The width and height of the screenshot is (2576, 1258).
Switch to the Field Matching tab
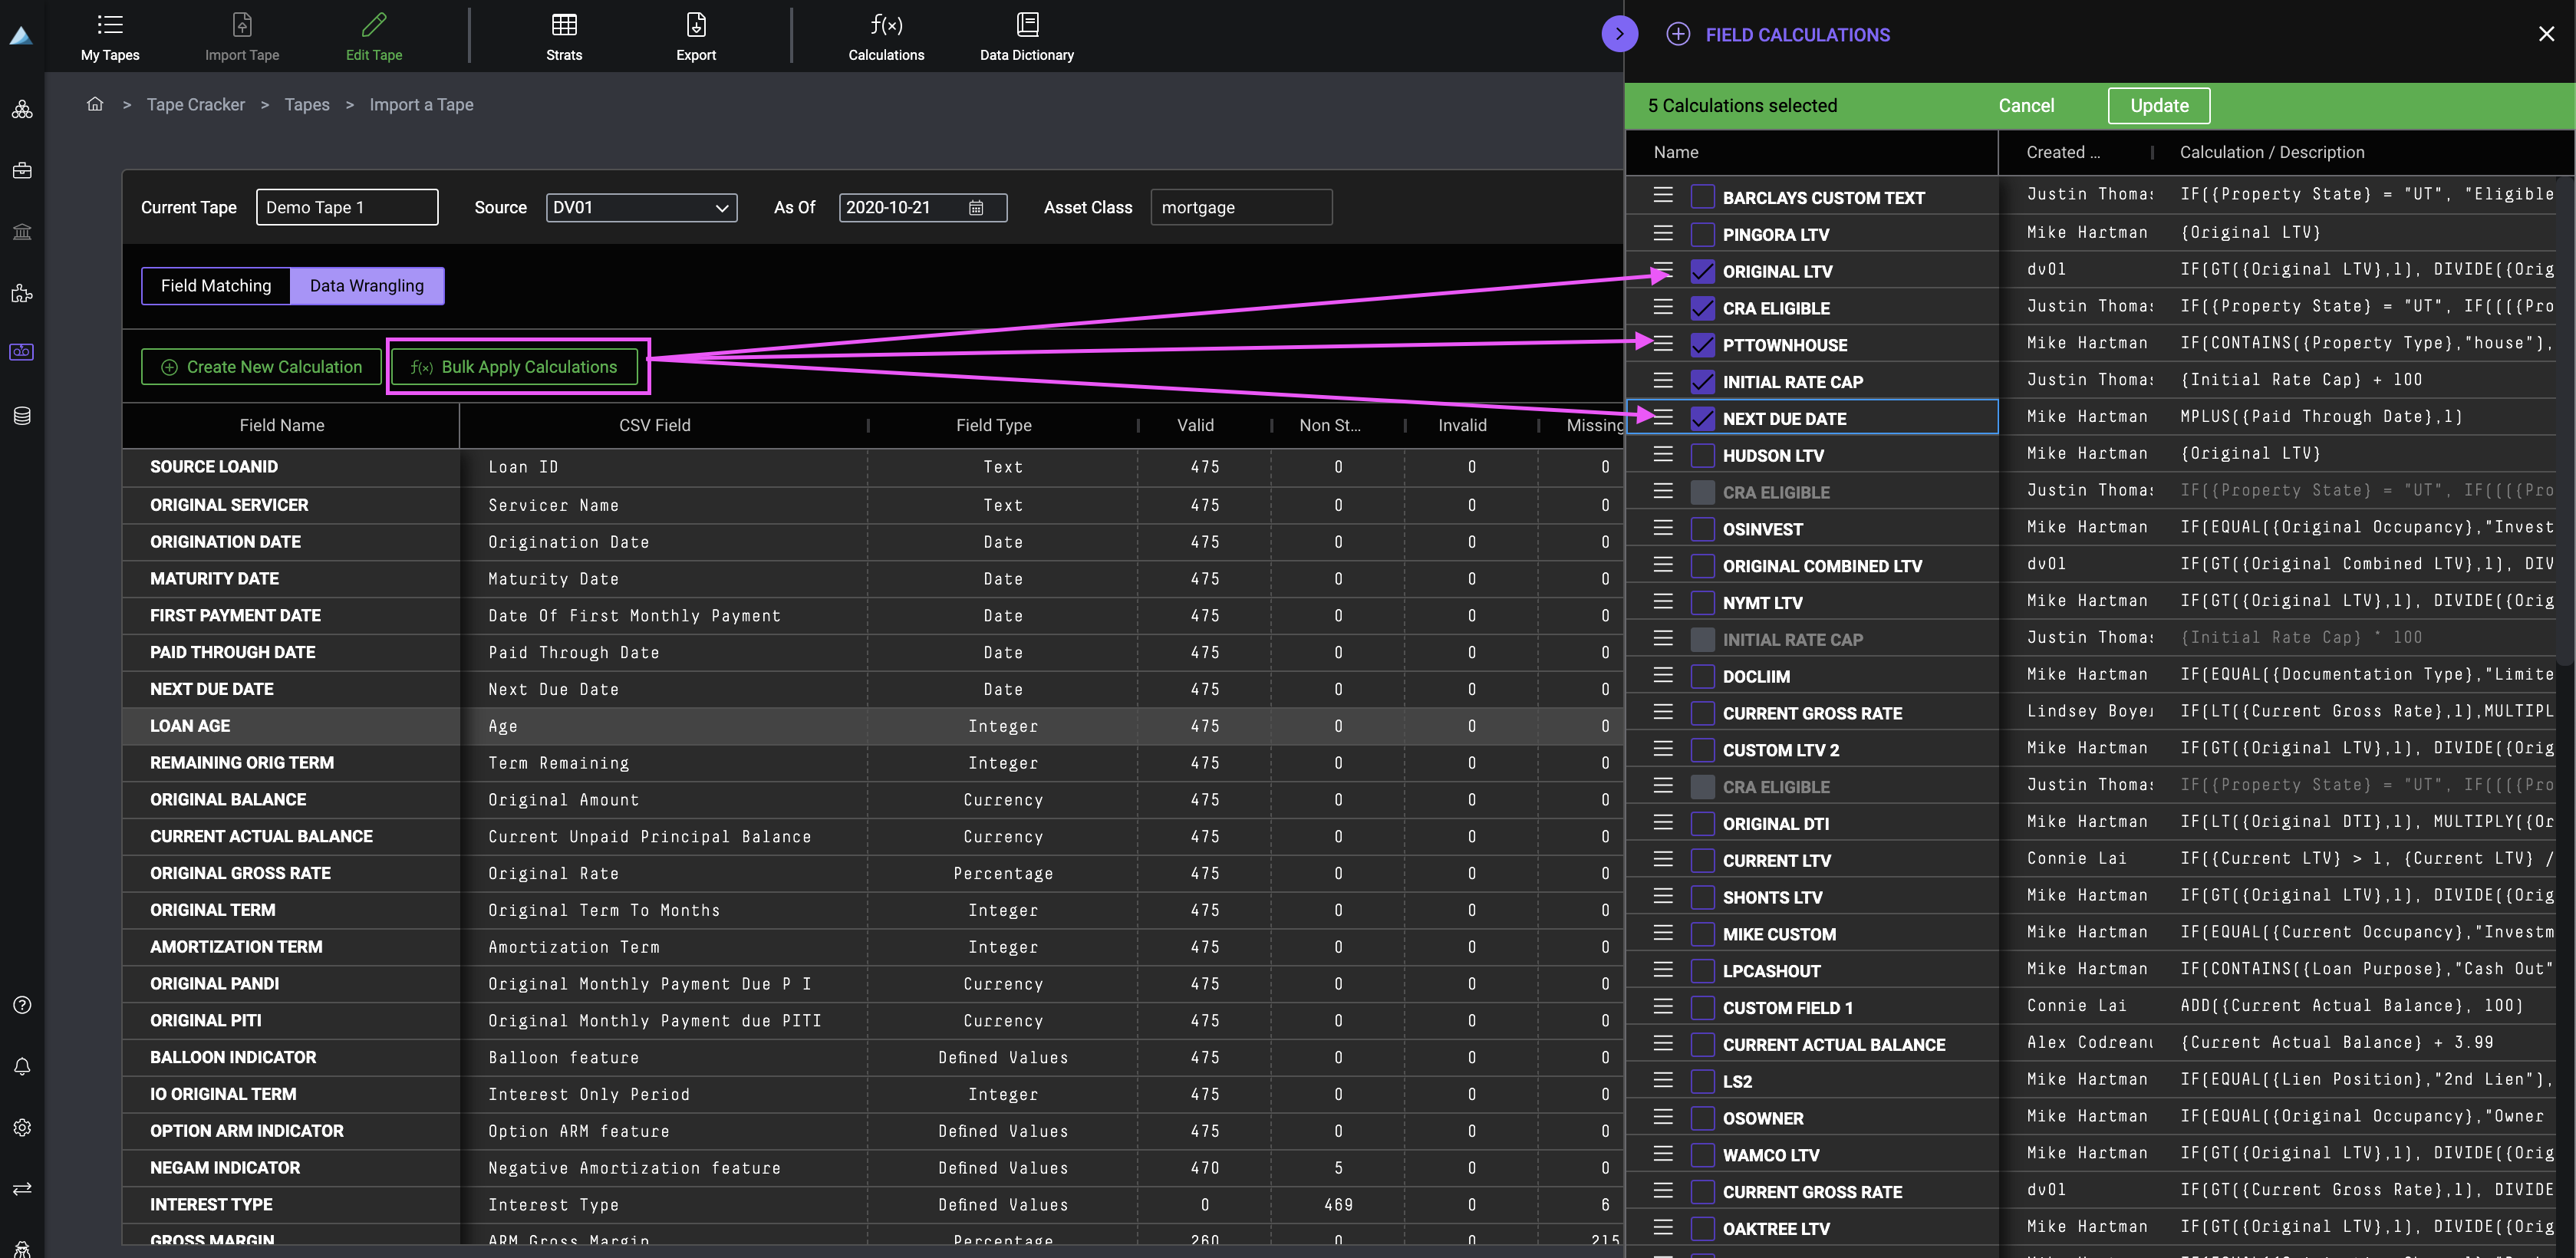[216, 286]
